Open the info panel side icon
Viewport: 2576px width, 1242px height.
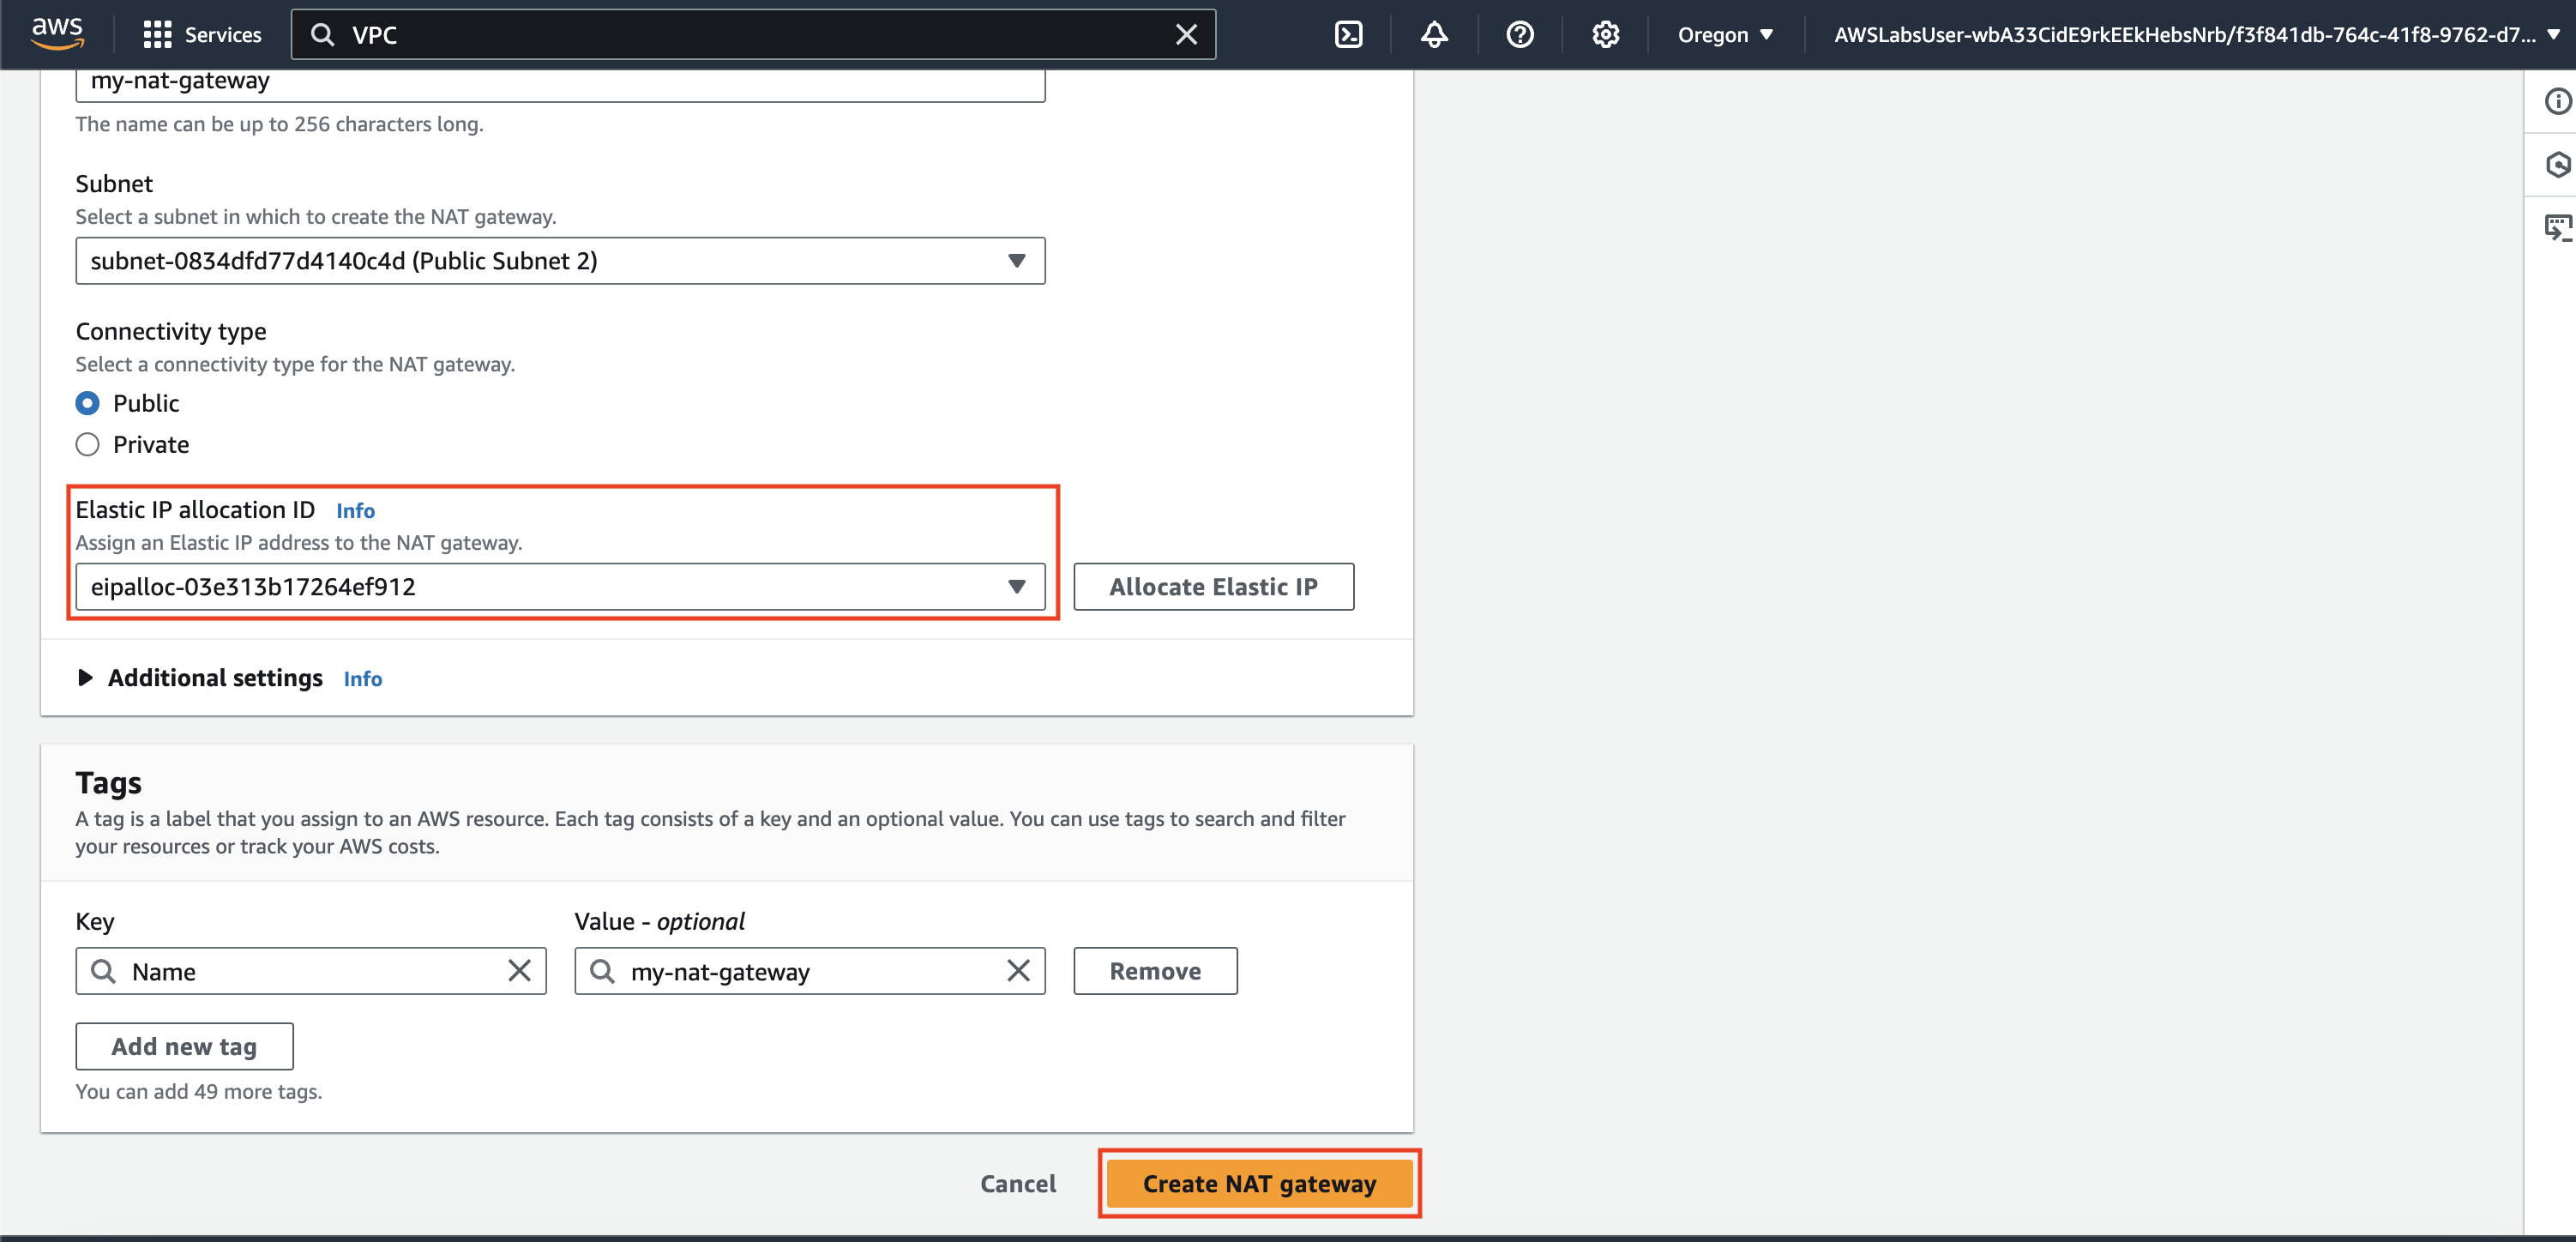tap(2557, 101)
